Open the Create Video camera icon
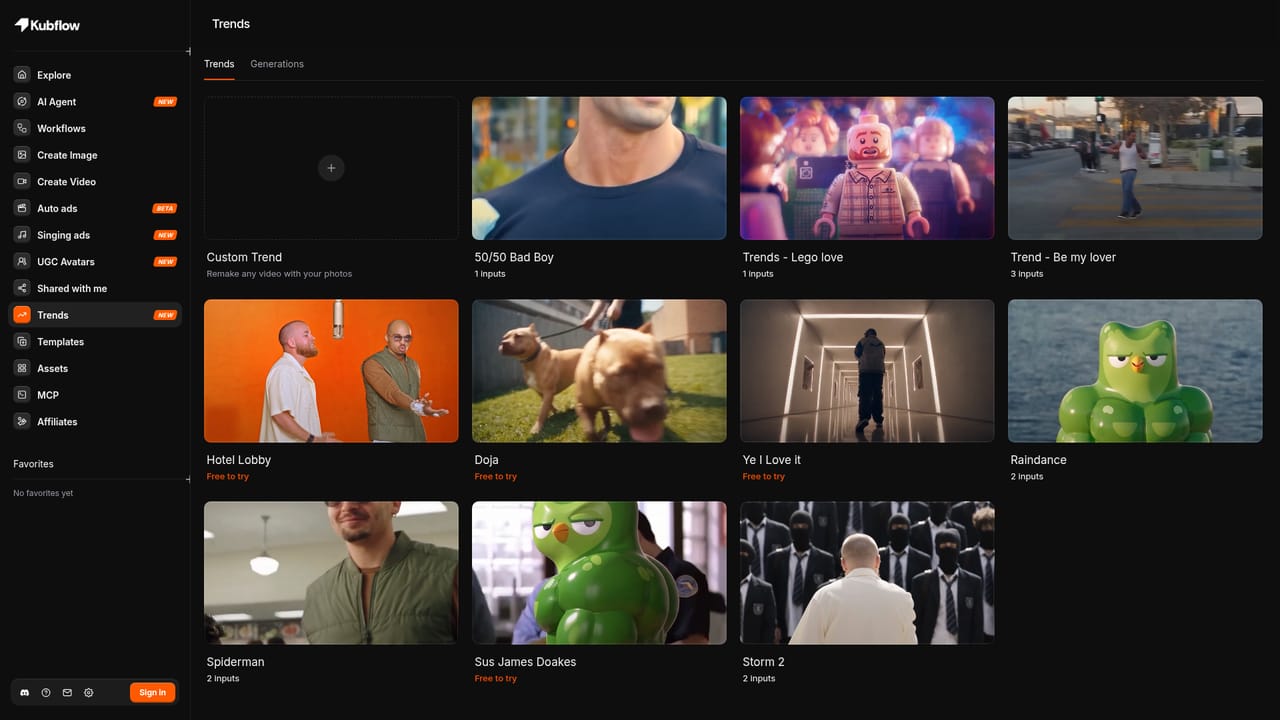Viewport: 1280px width, 720px height. tap(22, 182)
